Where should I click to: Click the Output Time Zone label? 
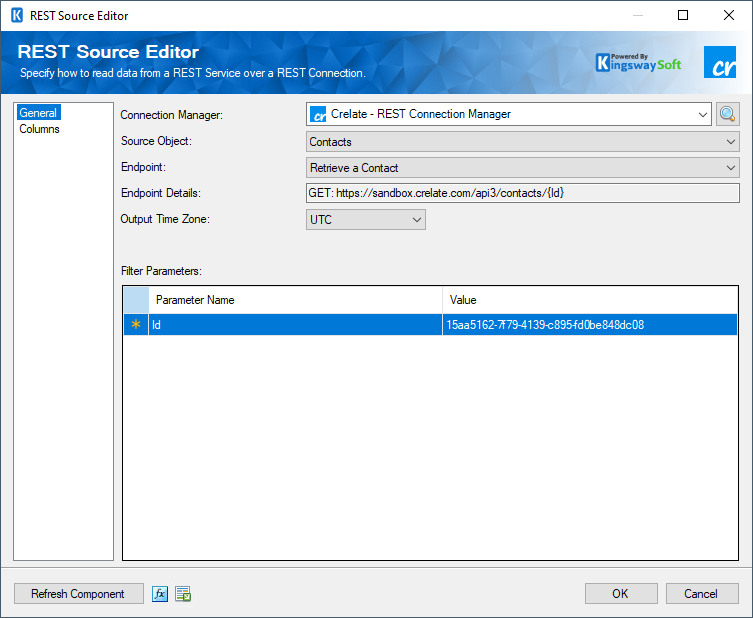pos(165,219)
